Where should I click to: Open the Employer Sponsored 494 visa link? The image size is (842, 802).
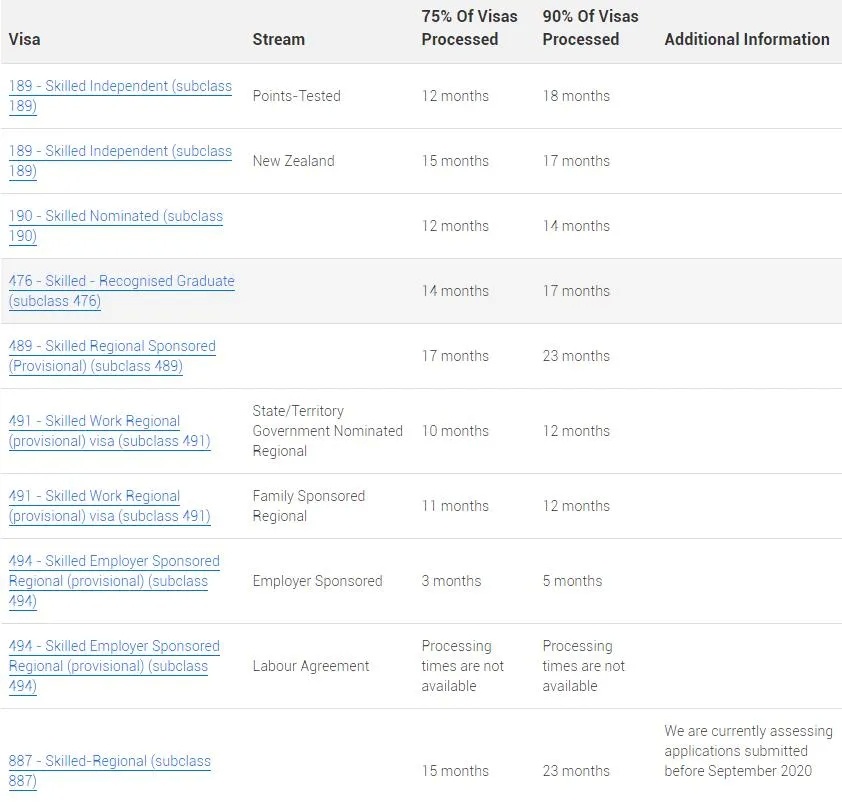click(114, 580)
